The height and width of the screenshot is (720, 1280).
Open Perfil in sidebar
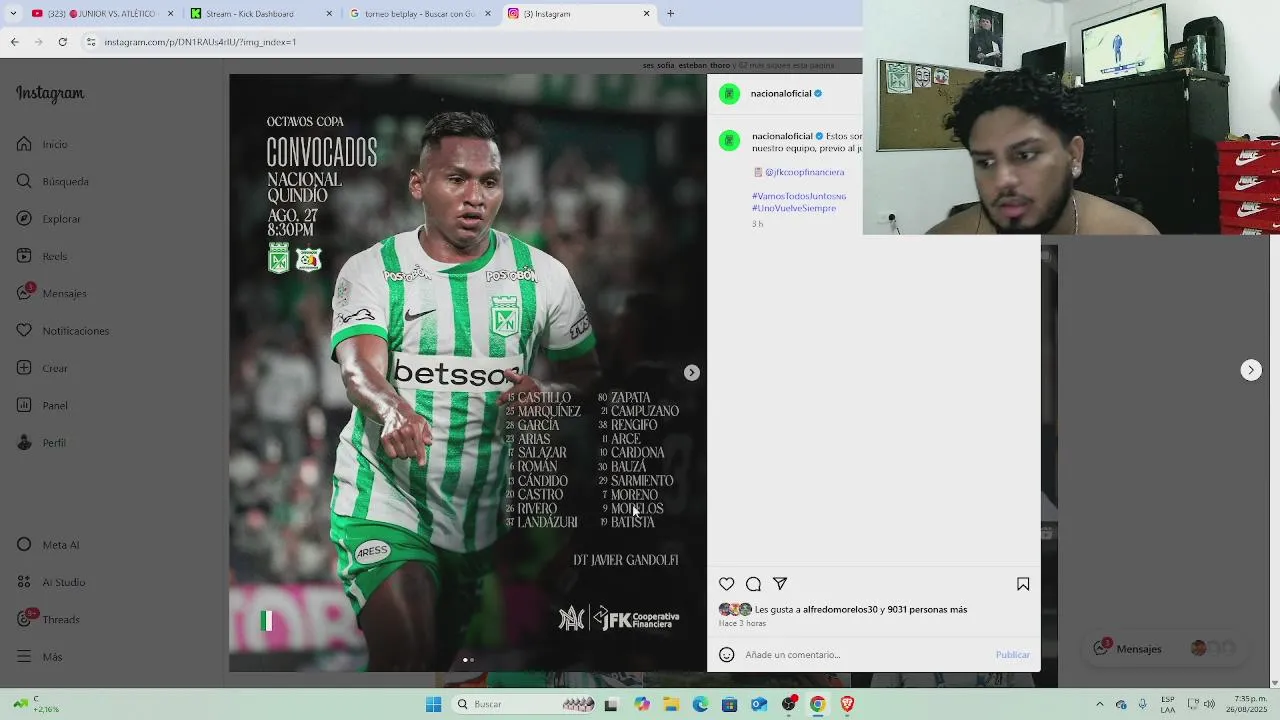coord(41,442)
